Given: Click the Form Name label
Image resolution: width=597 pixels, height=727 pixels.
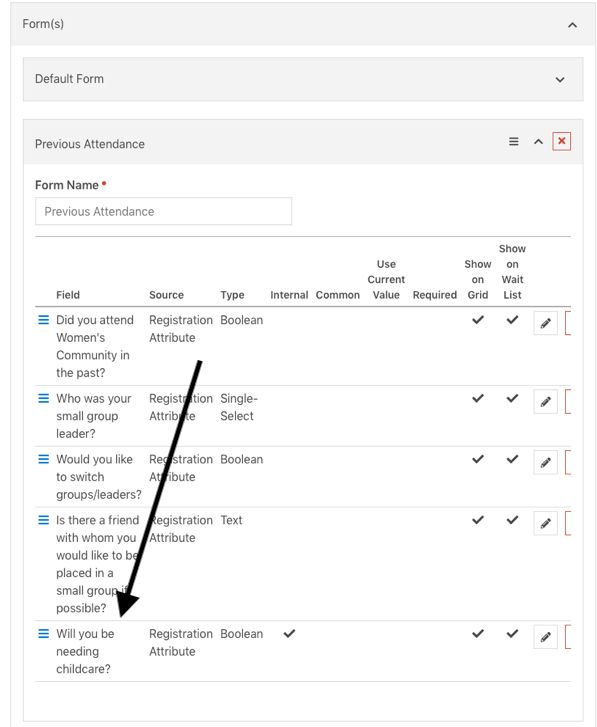Looking at the screenshot, I should [67, 185].
